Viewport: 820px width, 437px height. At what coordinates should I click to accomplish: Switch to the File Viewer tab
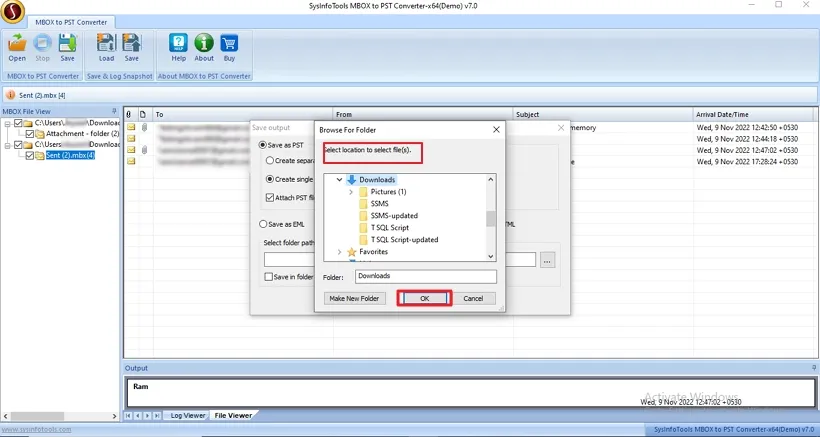(233, 416)
